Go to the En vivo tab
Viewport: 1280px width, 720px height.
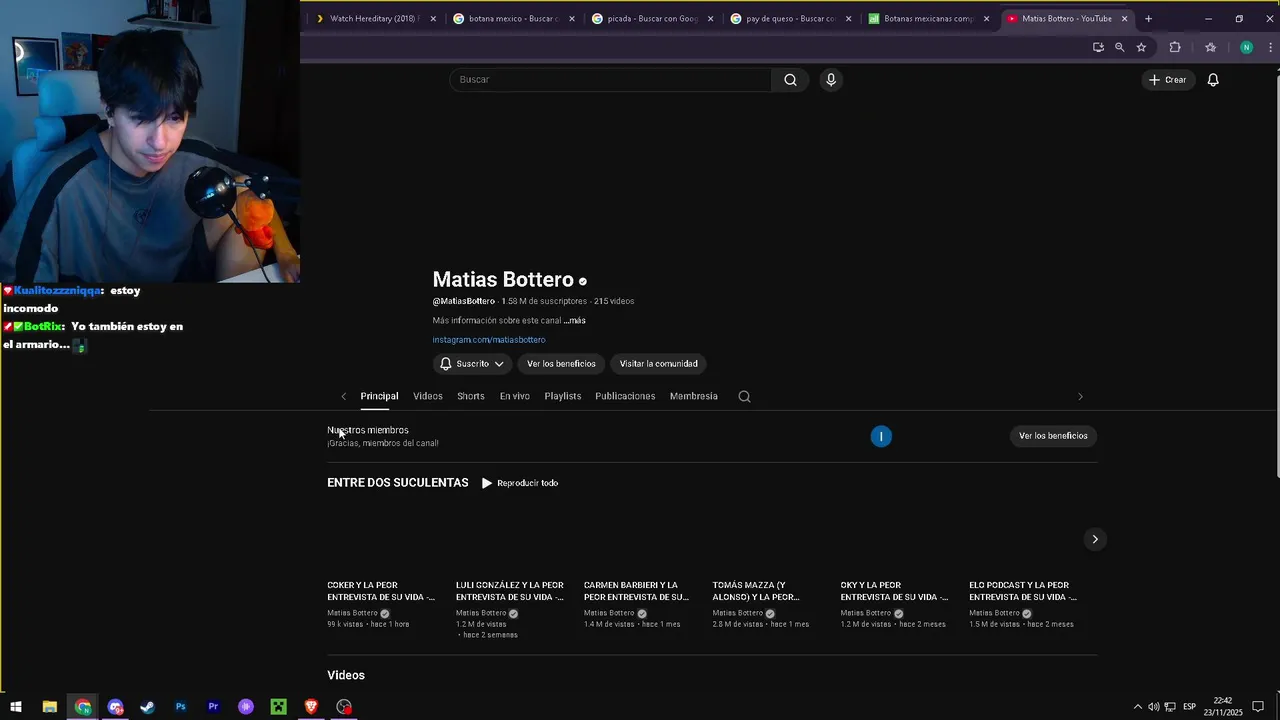pyautogui.click(x=515, y=396)
